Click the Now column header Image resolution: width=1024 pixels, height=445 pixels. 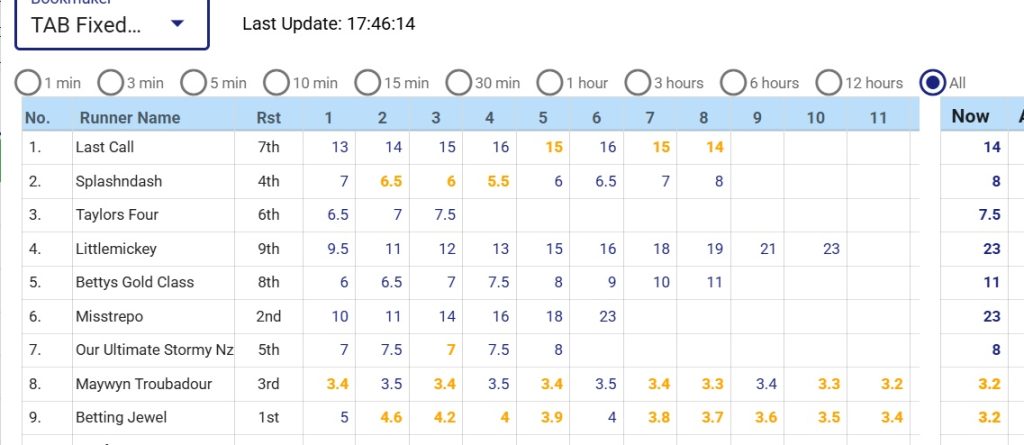click(970, 116)
